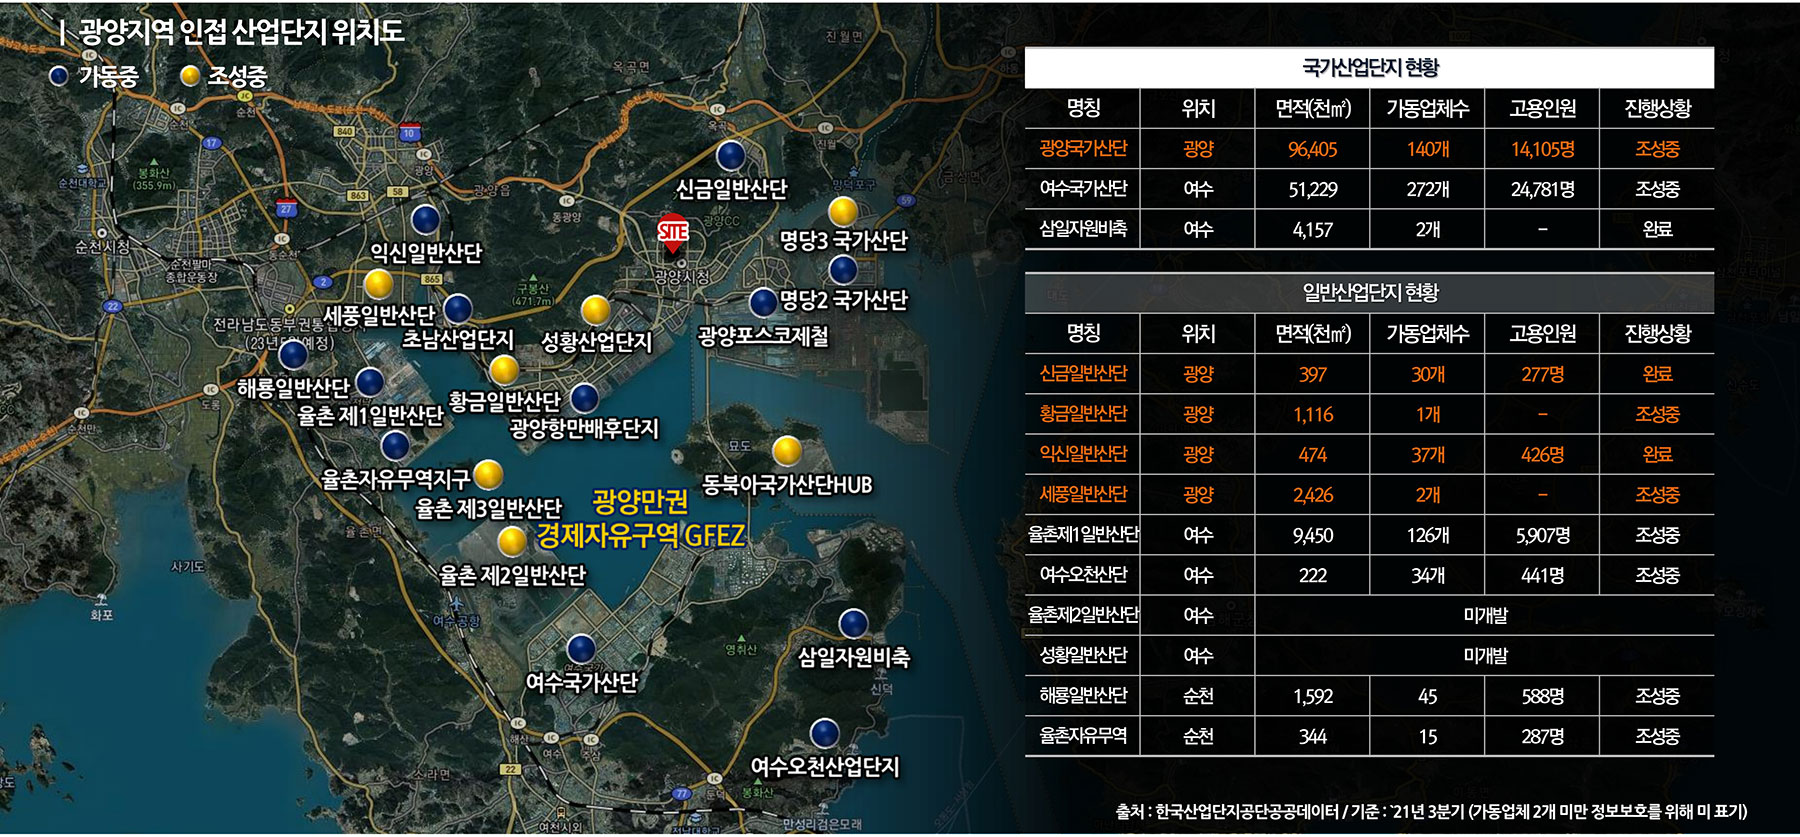Select 신금일반산단 name cell in the table
Screen dimensions: 1800x837
click(1083, 374)
